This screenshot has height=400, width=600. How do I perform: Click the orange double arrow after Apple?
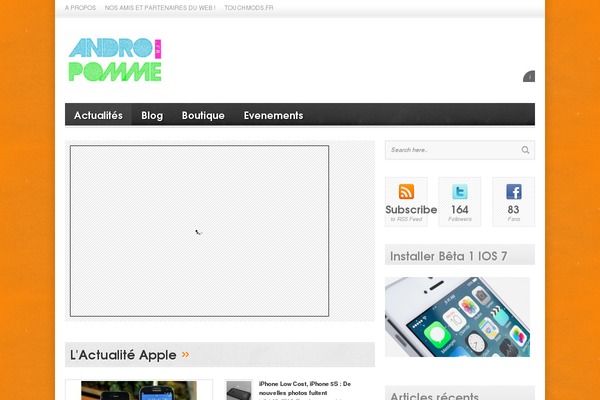(x=186, y=354)
